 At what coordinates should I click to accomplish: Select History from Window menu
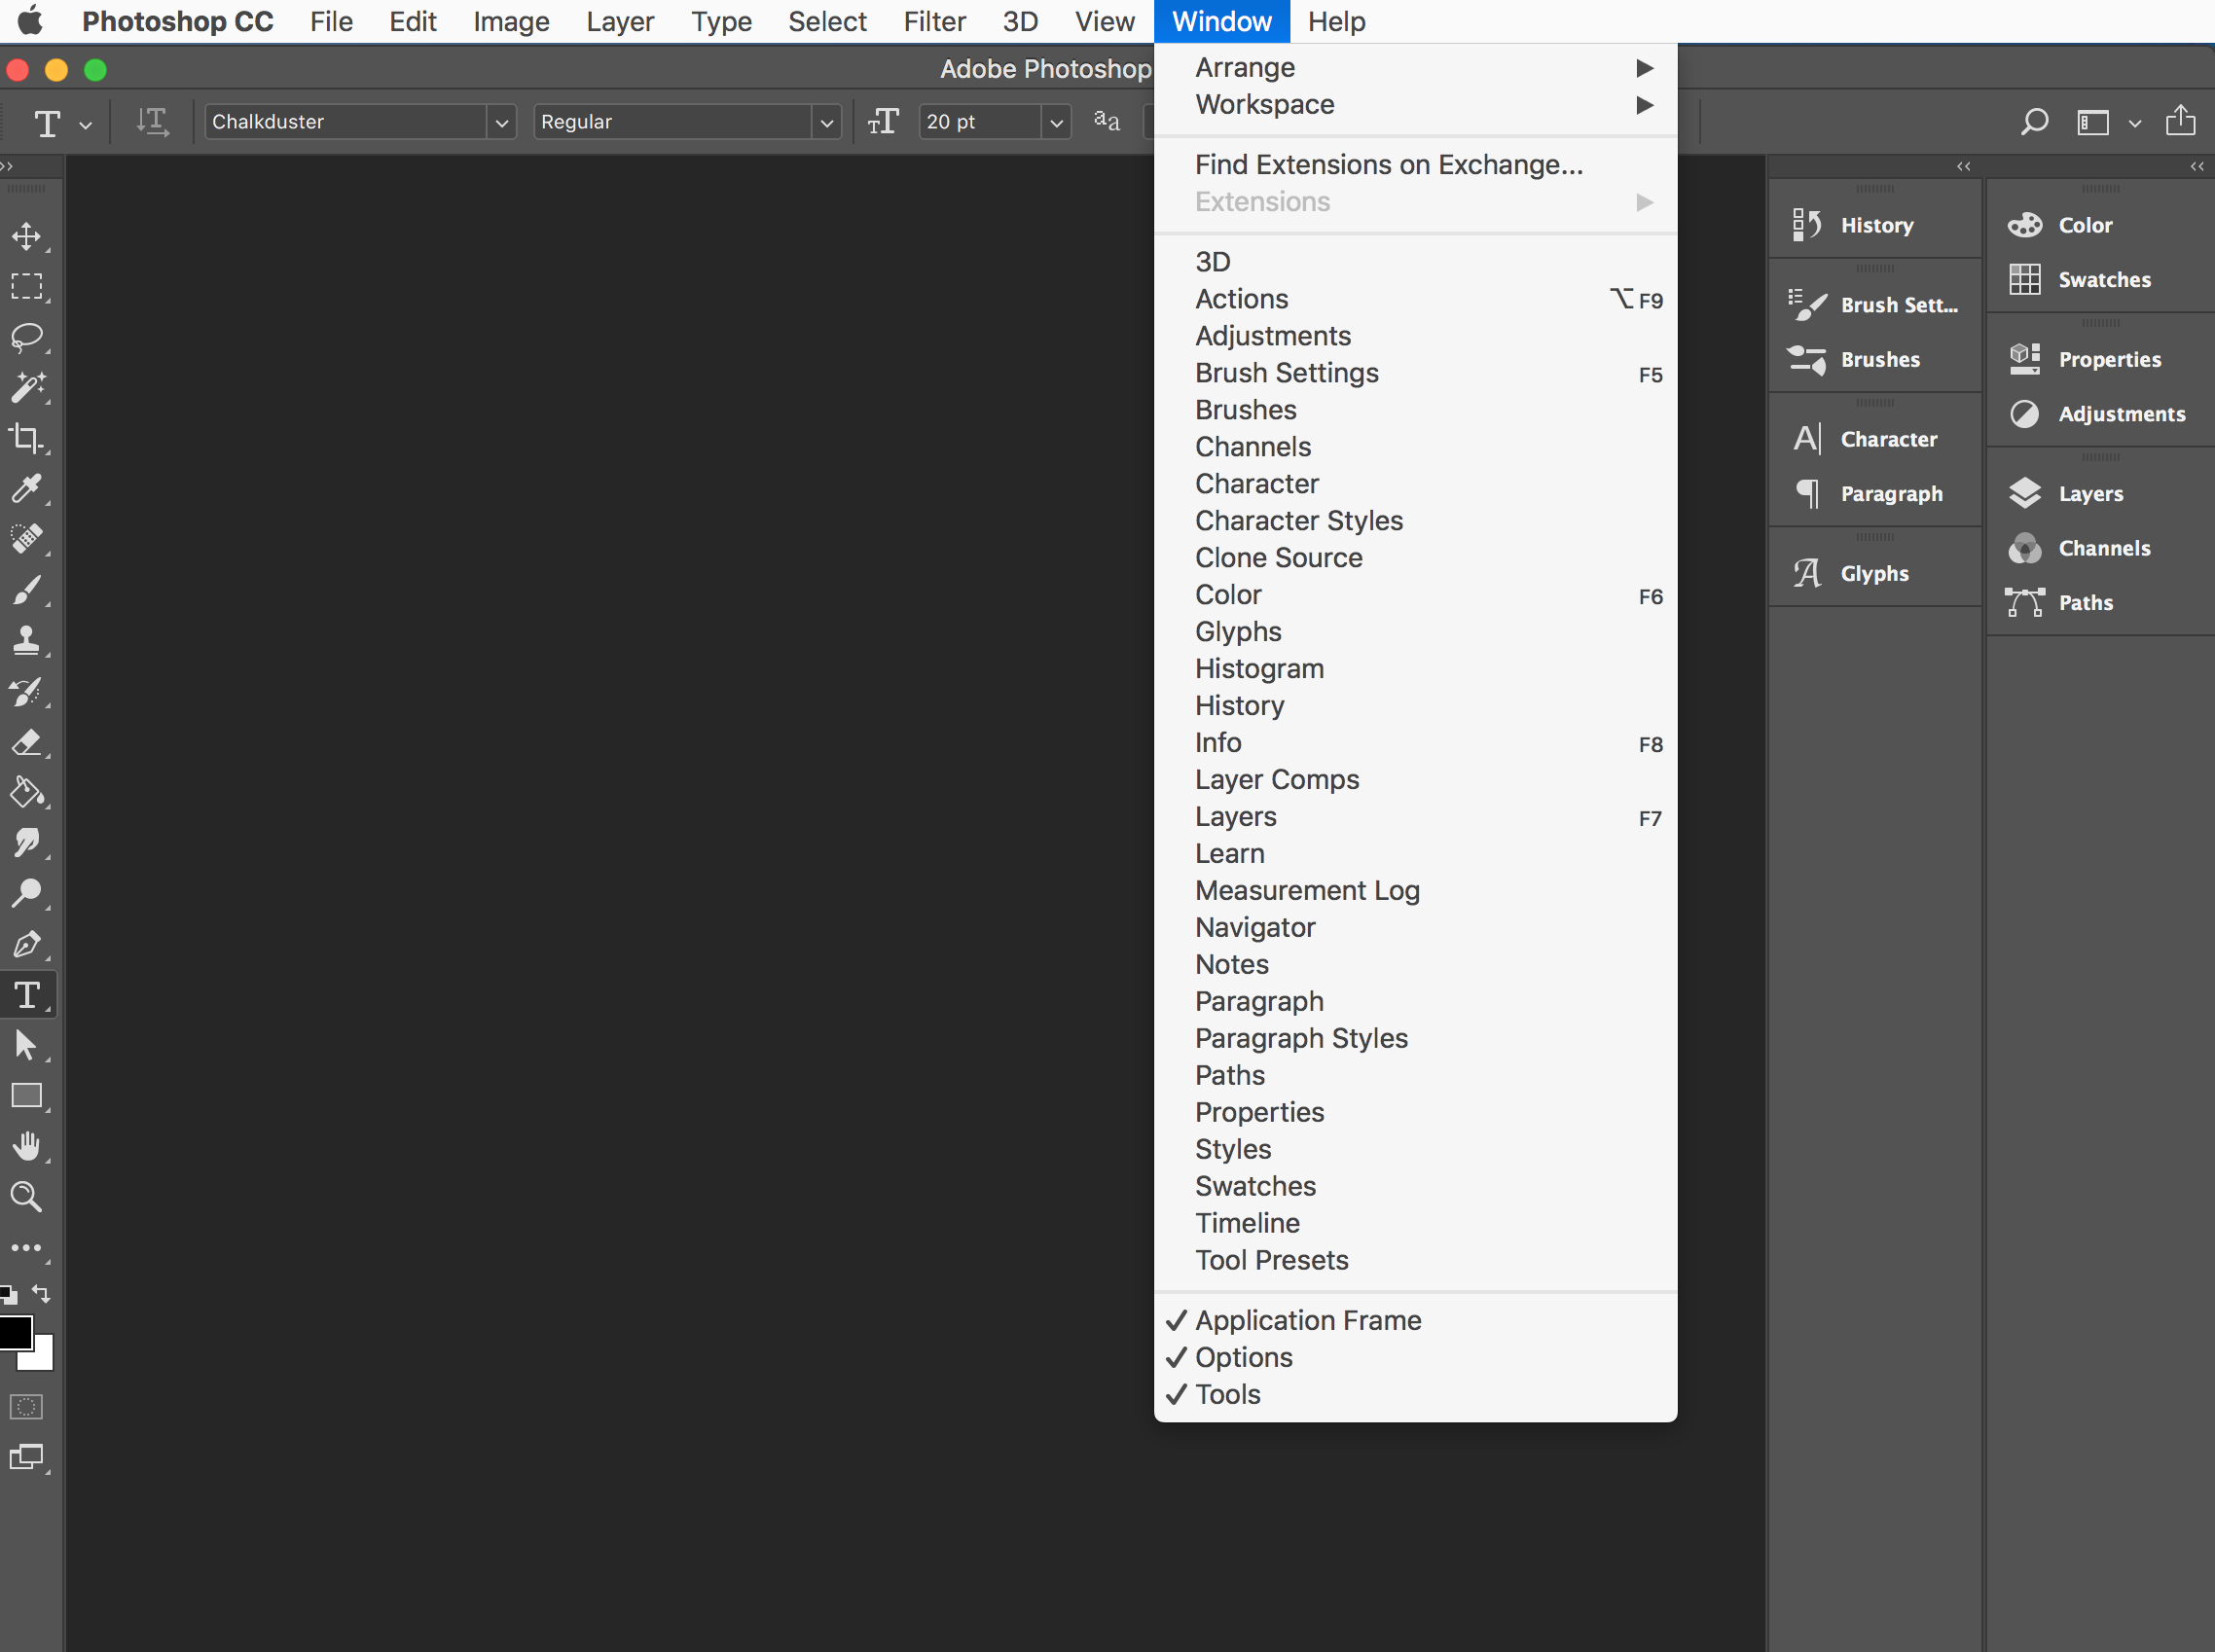[1240, 704]
